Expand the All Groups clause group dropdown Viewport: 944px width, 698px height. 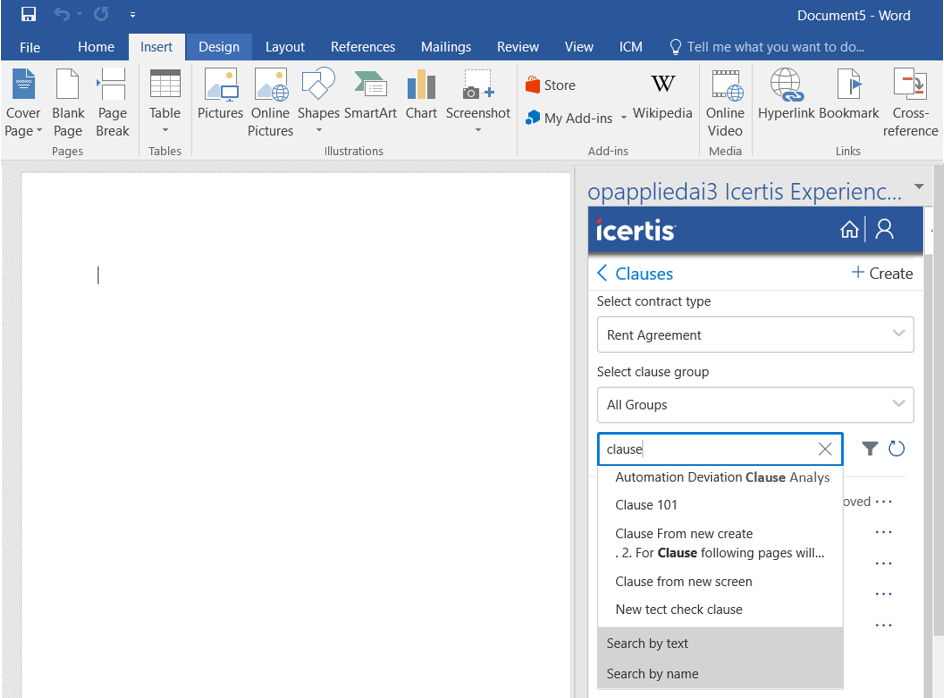[897, 405]
